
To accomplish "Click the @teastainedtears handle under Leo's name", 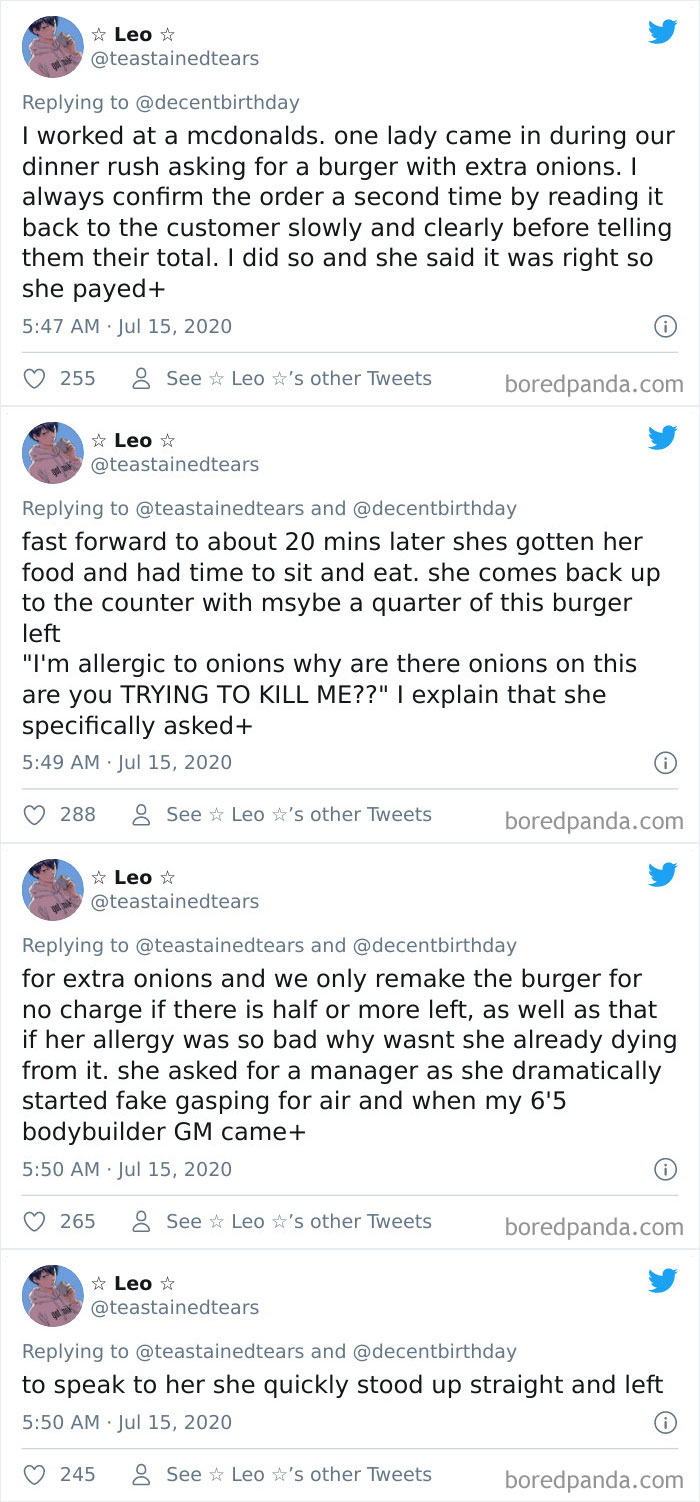I will [173, 59].
